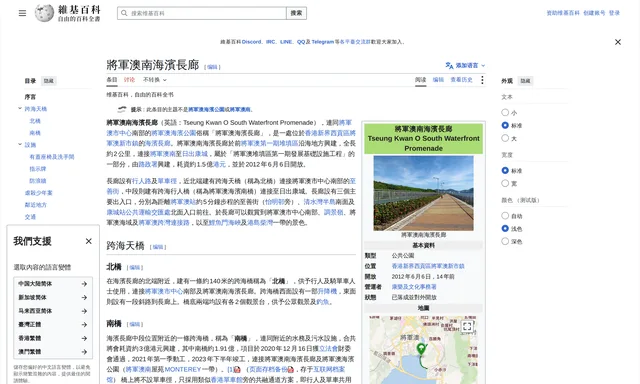The height and width of the screenshot is (384, 640).
Task: Click the Wikipedia globe logo
Action: tap(44, 13)
